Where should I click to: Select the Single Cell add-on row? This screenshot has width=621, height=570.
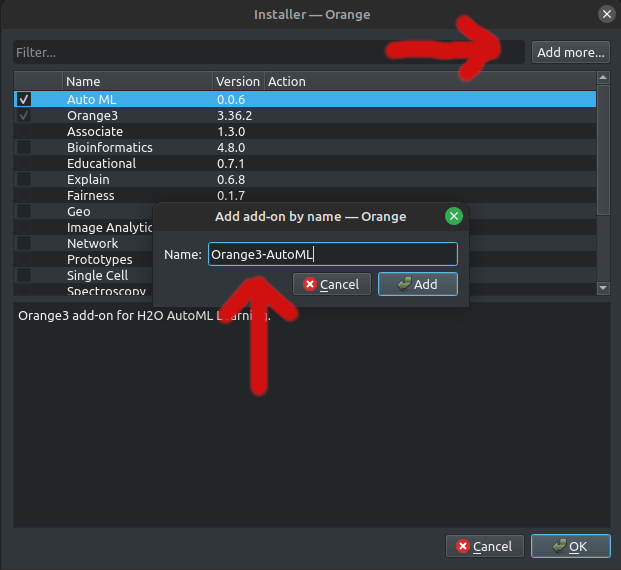click(83, 275)
